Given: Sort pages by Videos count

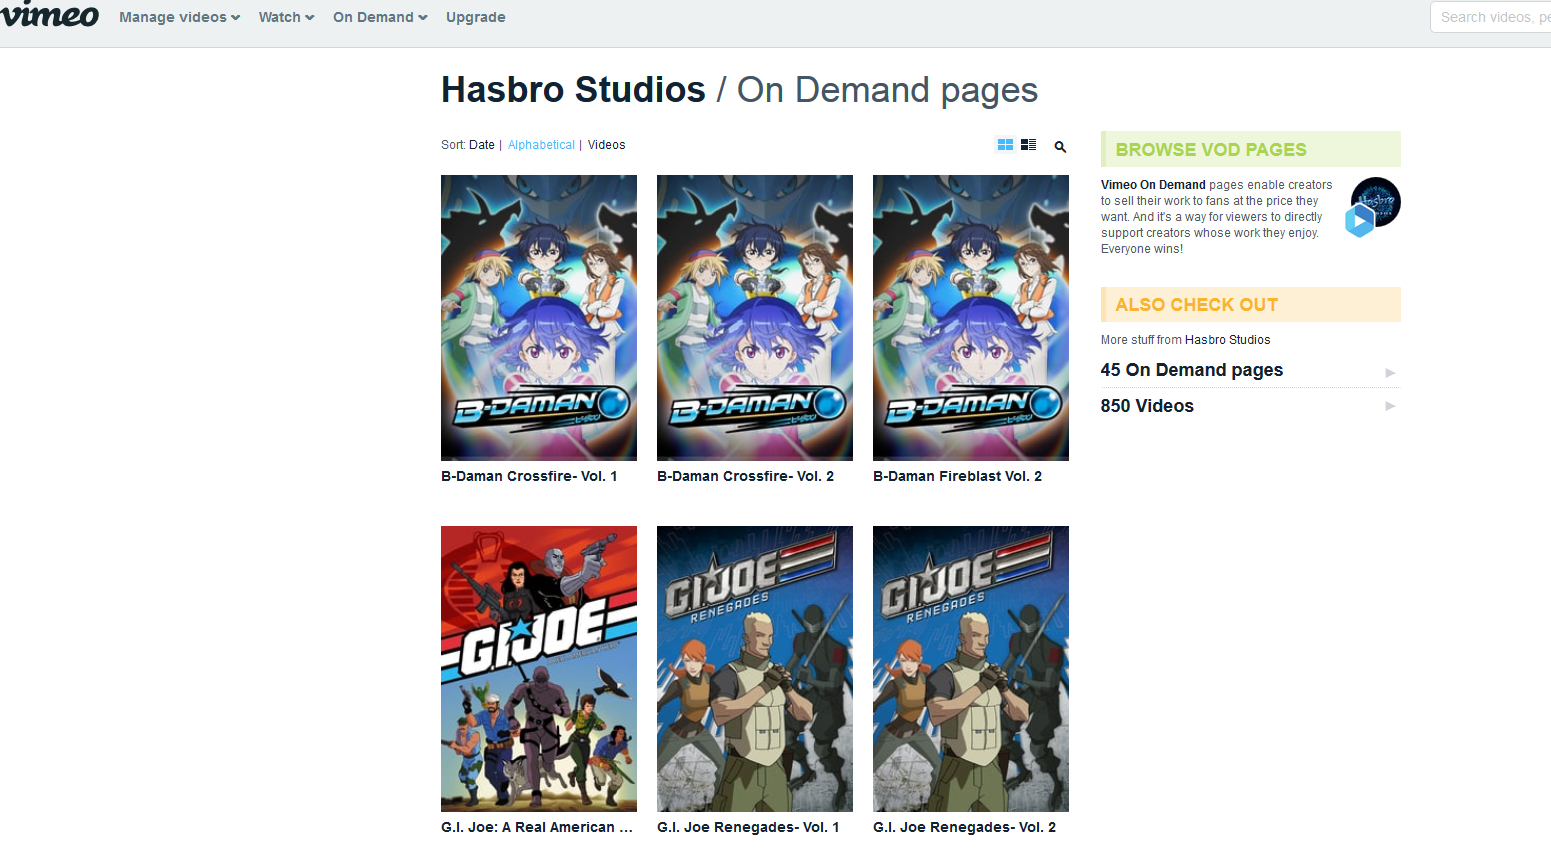Looking at the screenshot, I should (606, 145).
